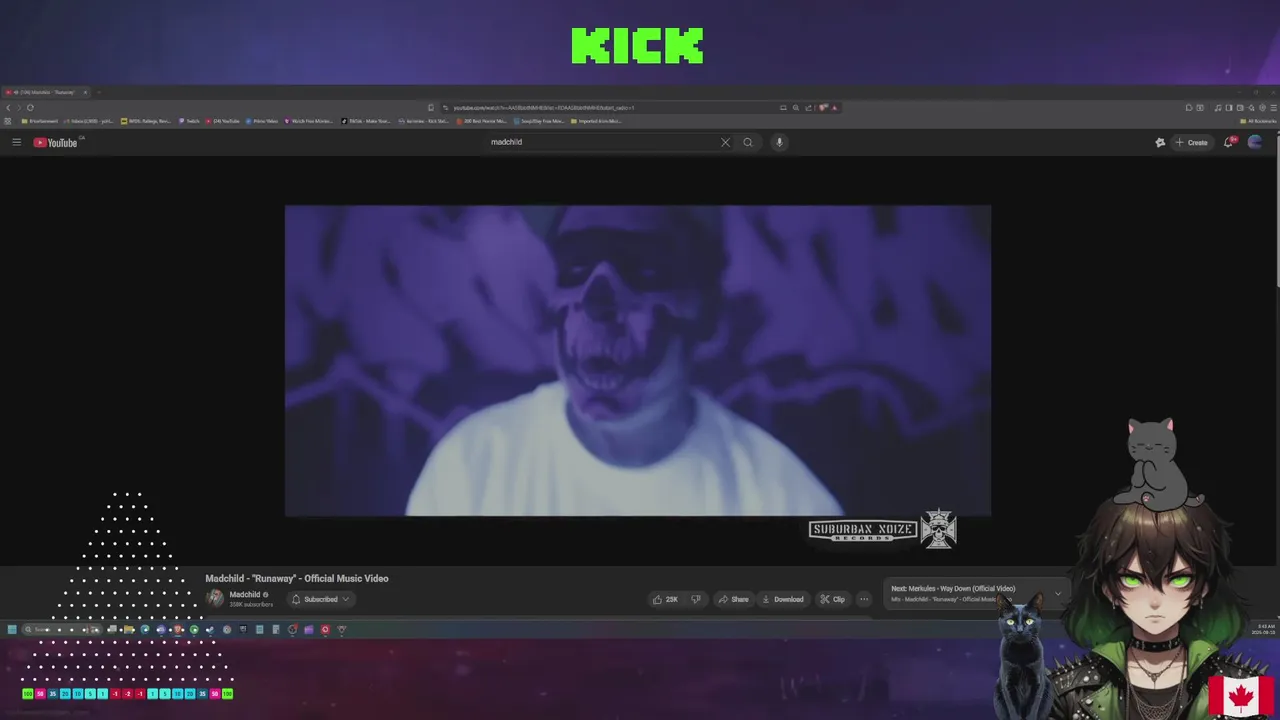Image resolution: width=1280 pixels, height=720 pixels.
Task: Open the TikTok bookmark
Action: [366, 121]
